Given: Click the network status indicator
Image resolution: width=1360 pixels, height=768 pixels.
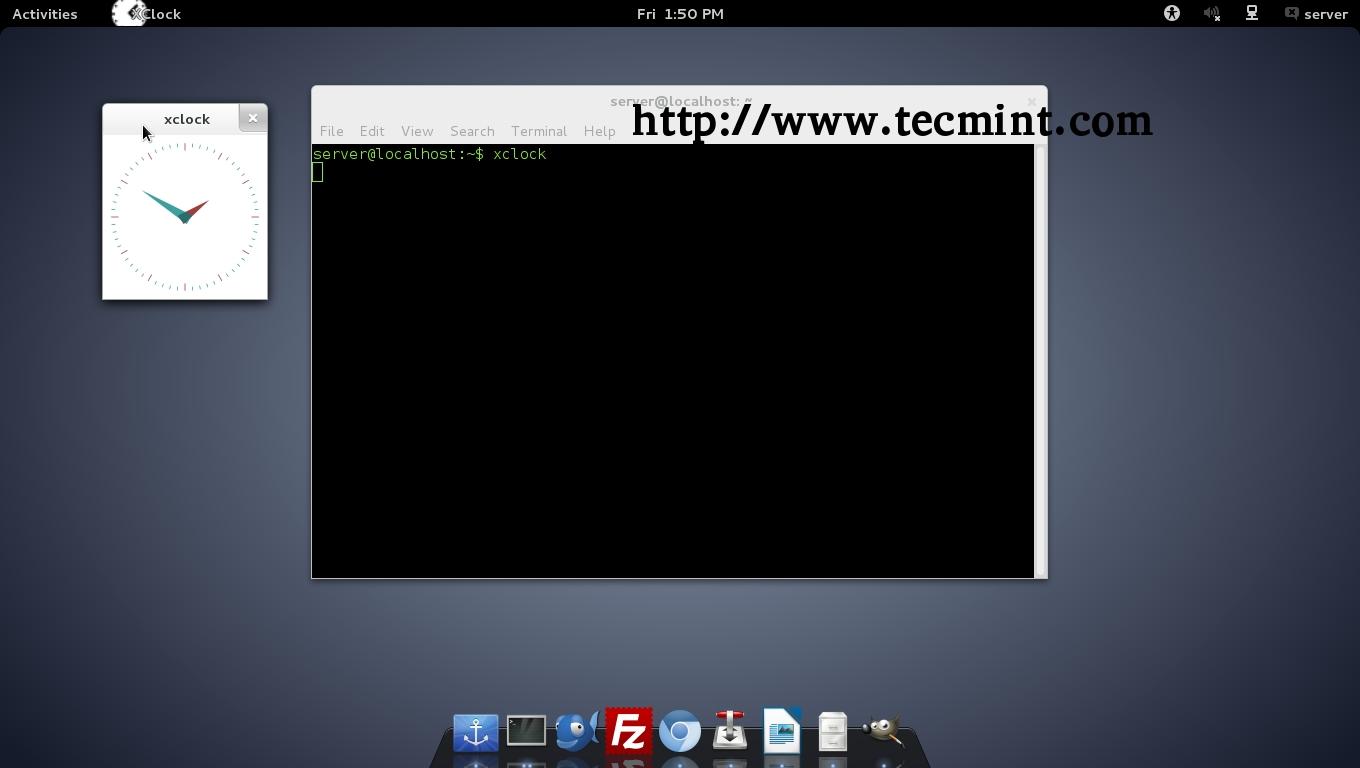Looking at the screenshot, I should (1251, 13).
